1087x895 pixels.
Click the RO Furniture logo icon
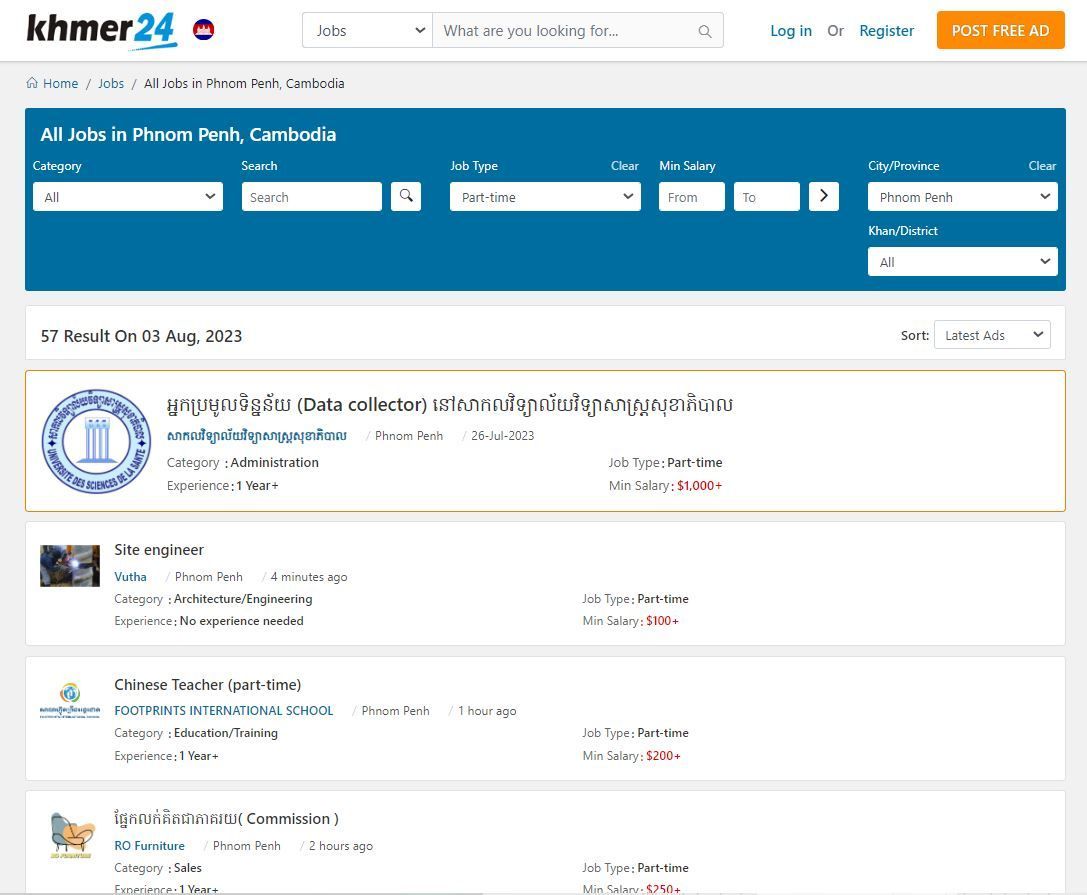pos(70,835)
